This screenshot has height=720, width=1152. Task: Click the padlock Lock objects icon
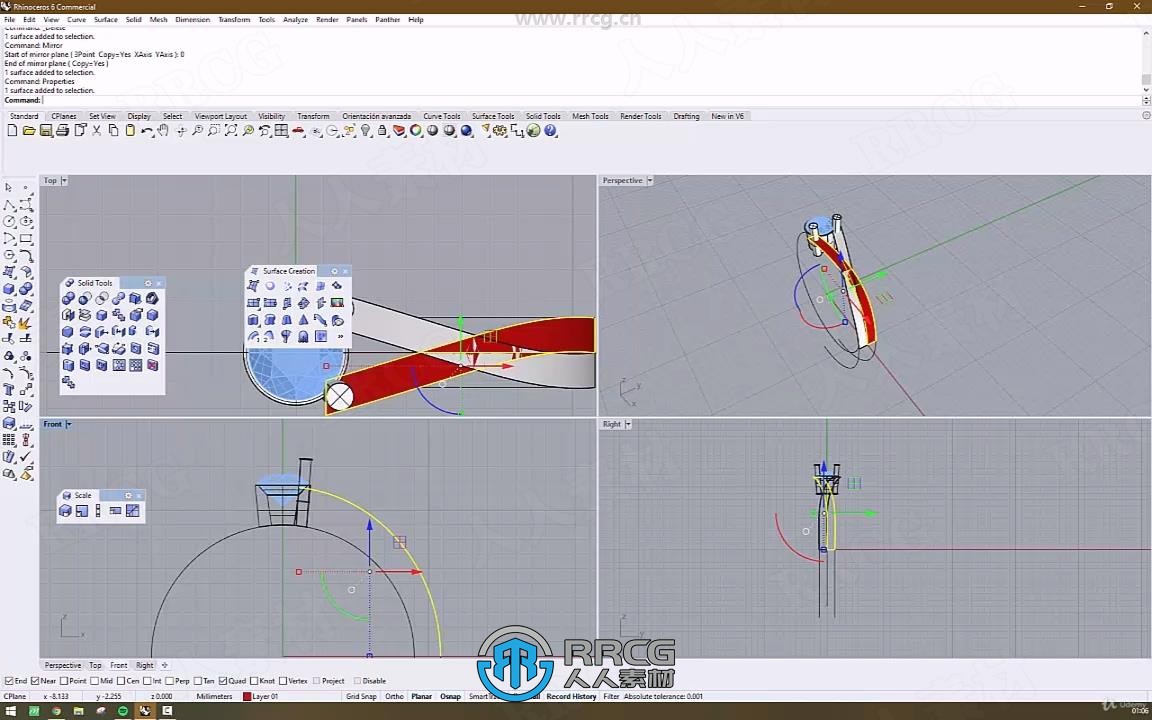click(x=382, y=131)
